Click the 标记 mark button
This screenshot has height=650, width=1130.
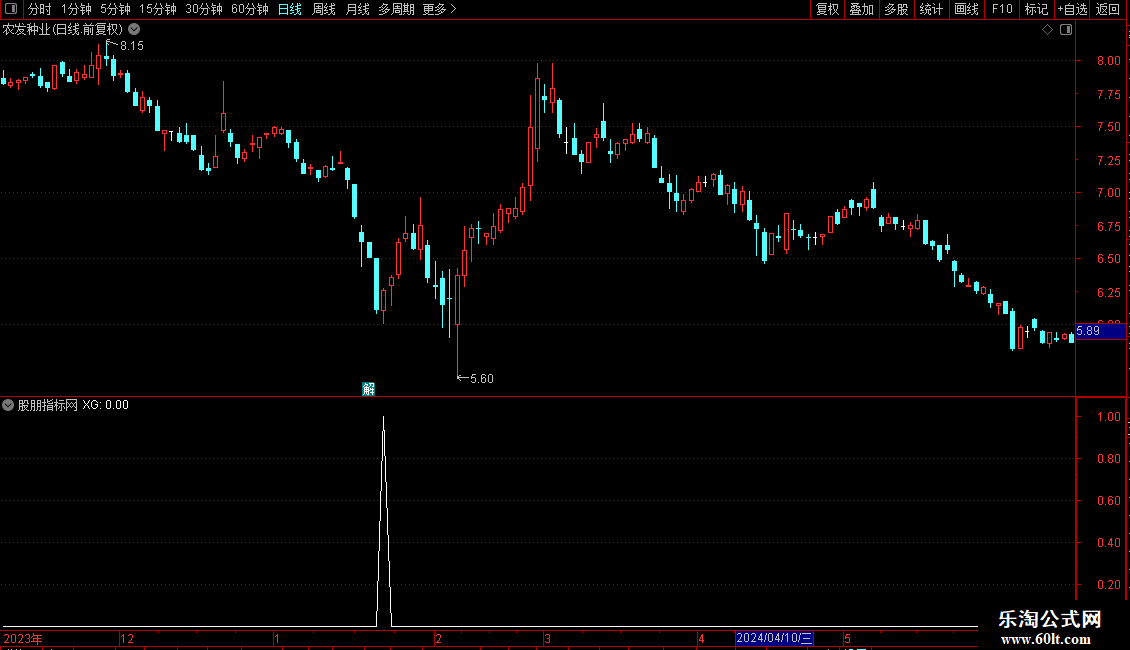coord(1036,9)
